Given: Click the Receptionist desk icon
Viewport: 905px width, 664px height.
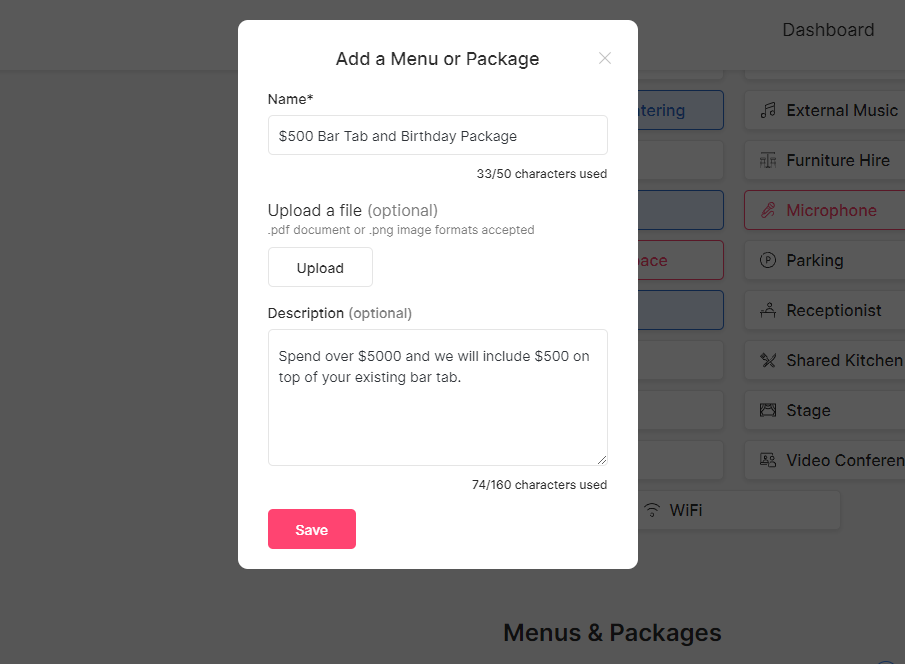Looking at the screenshot, I should tap(768, 310).
